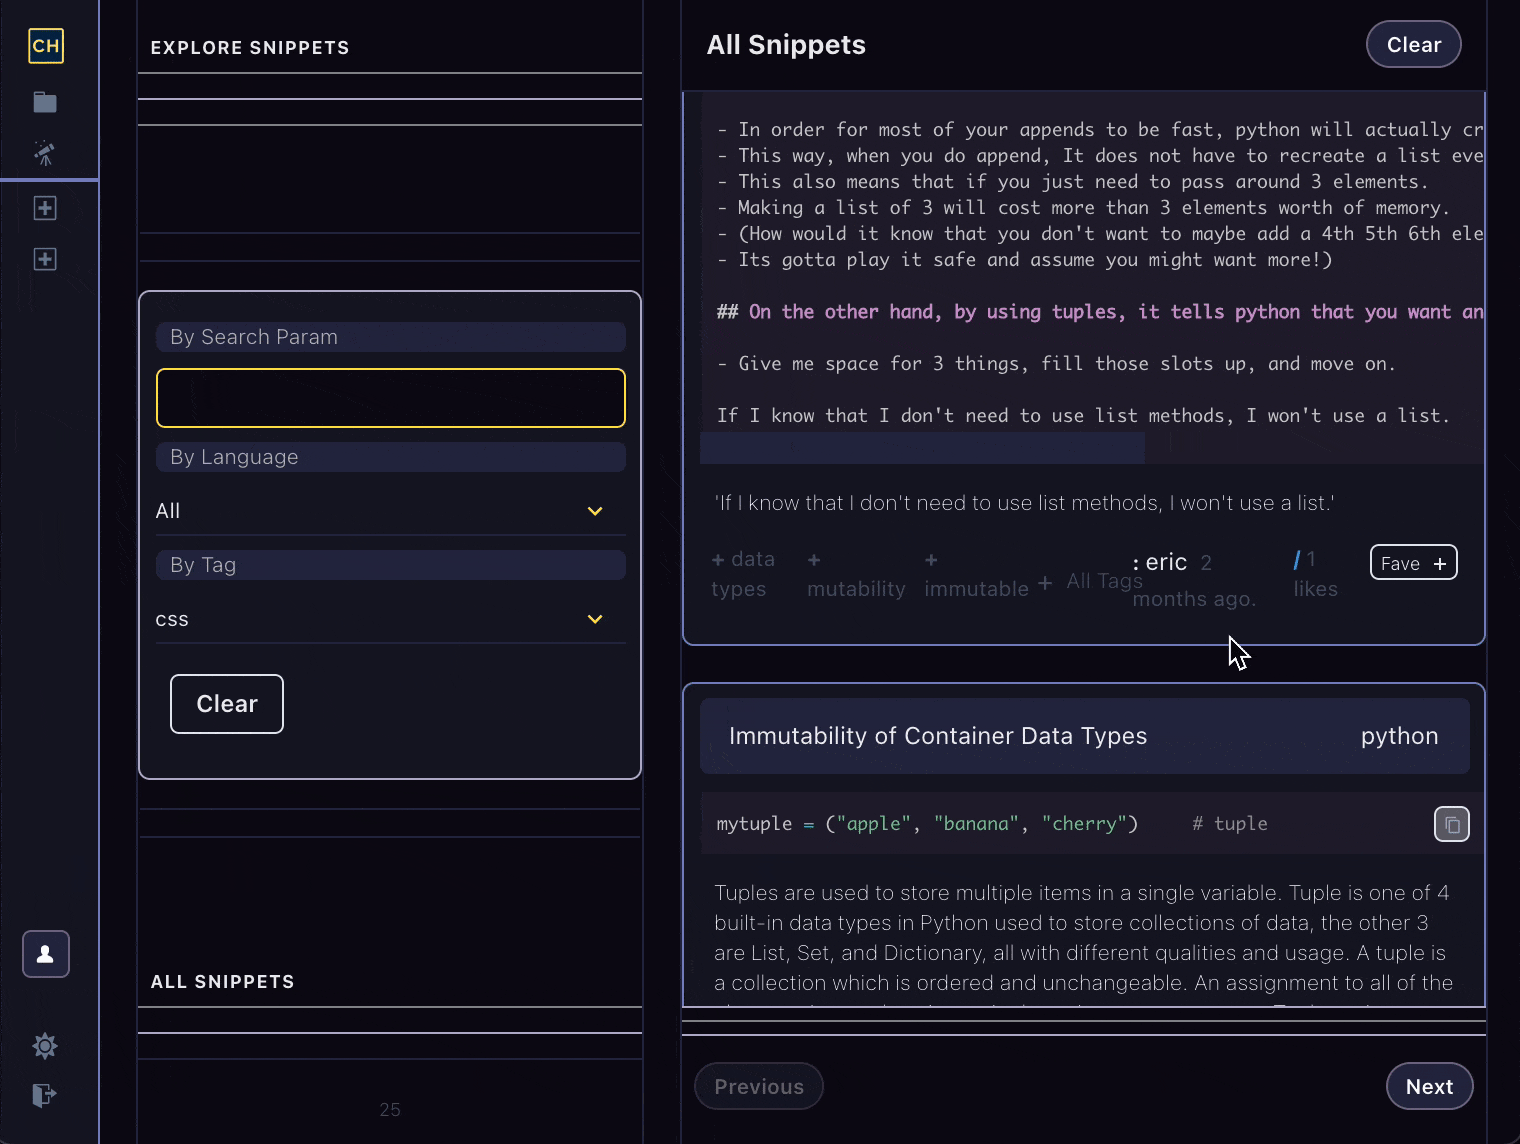Click the All Snippets panel title
The height and width of the screenshot is (1144, 1520).
pyautogui.click(x=786, y=45)
